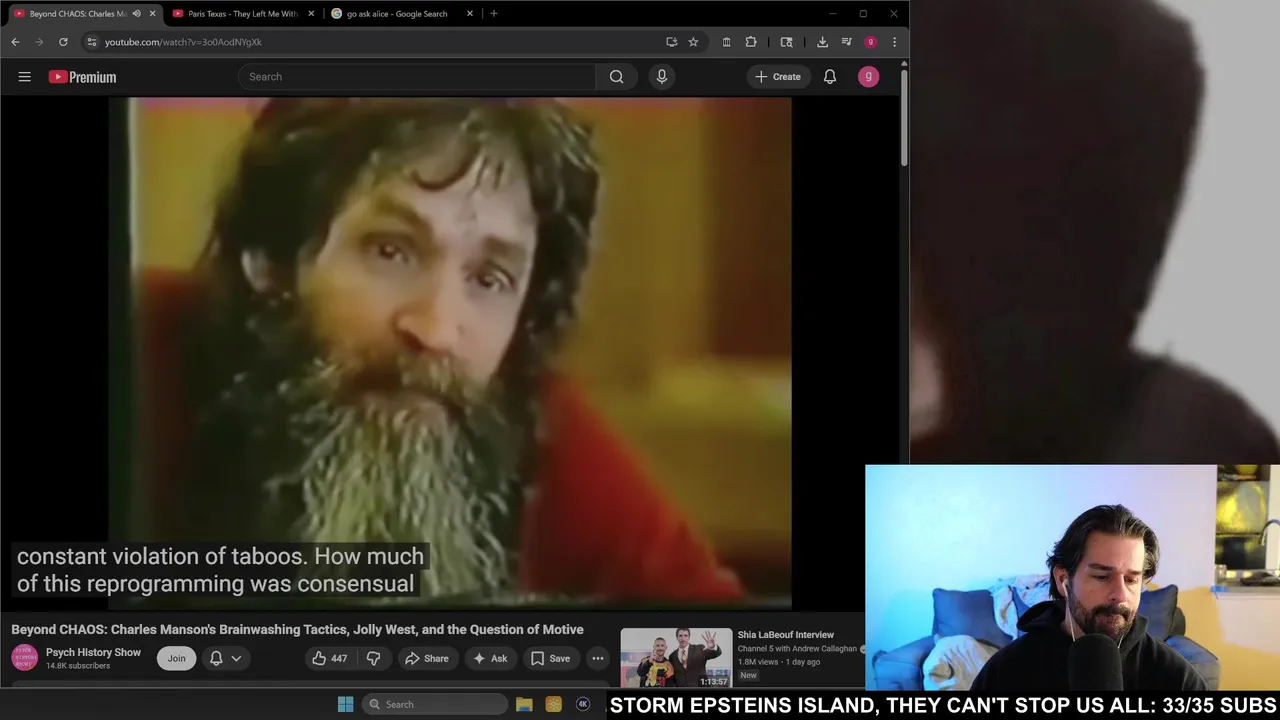Click the address bar URL
Screen dimensions: 1280x720
pyautogui.click(x=183, y=42)
